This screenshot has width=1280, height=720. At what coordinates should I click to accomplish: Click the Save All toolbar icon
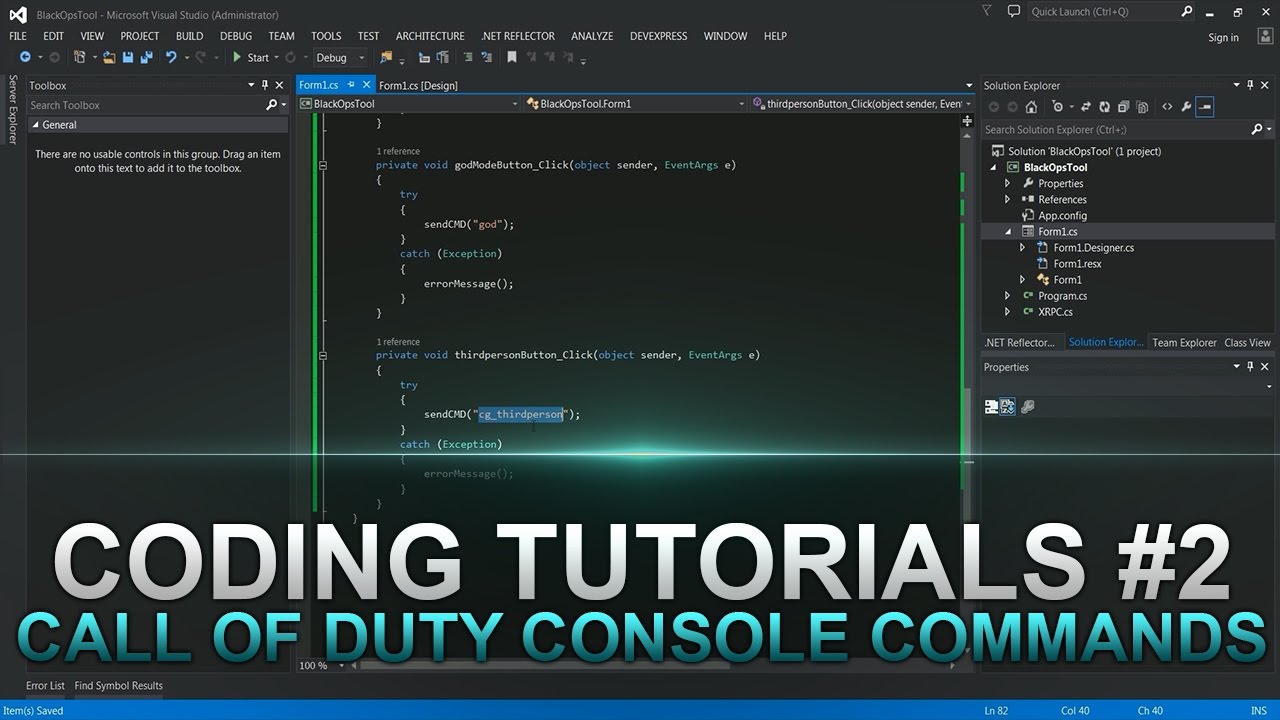pyautogui.click(x=146, y=58)
